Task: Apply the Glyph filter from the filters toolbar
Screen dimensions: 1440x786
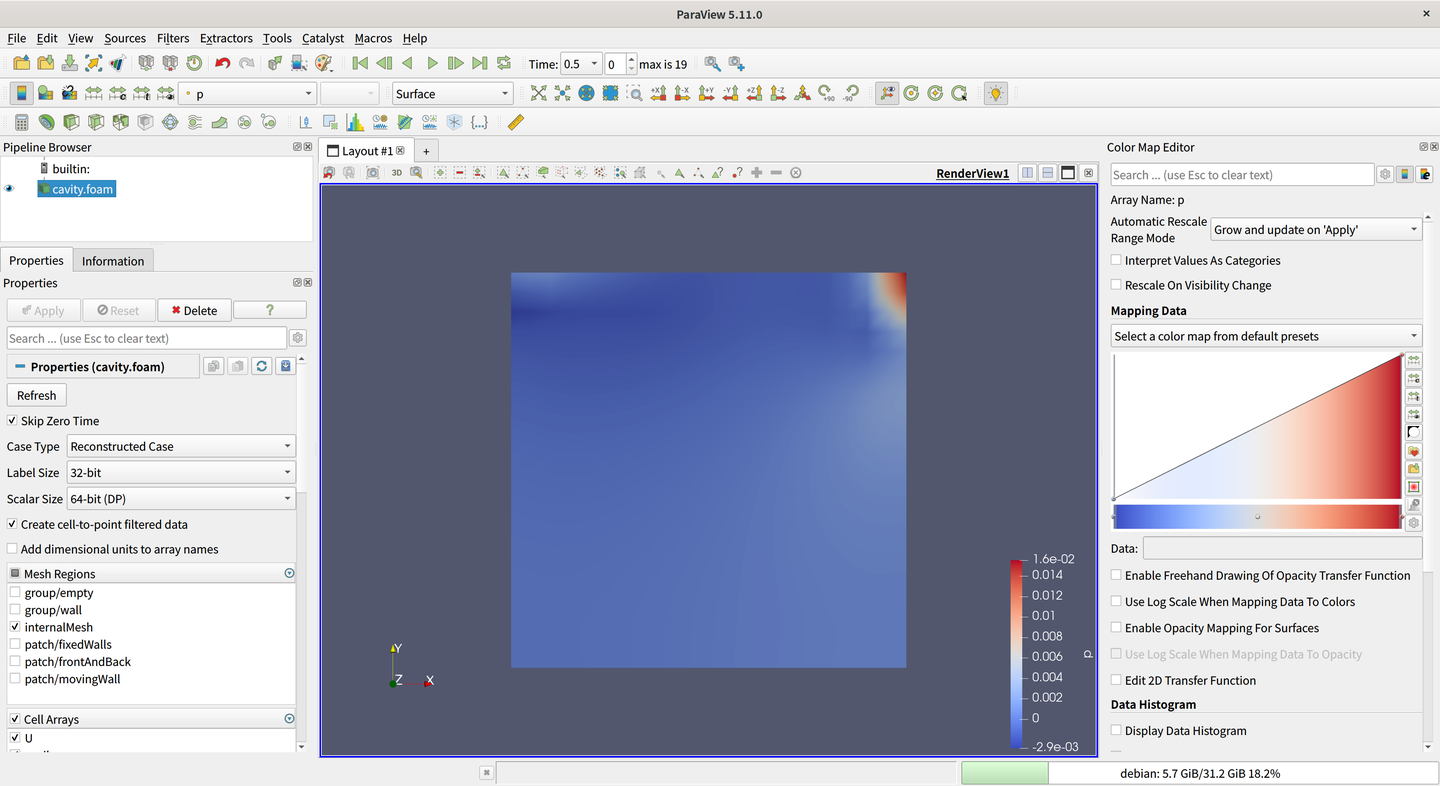Action: (169, 122)
